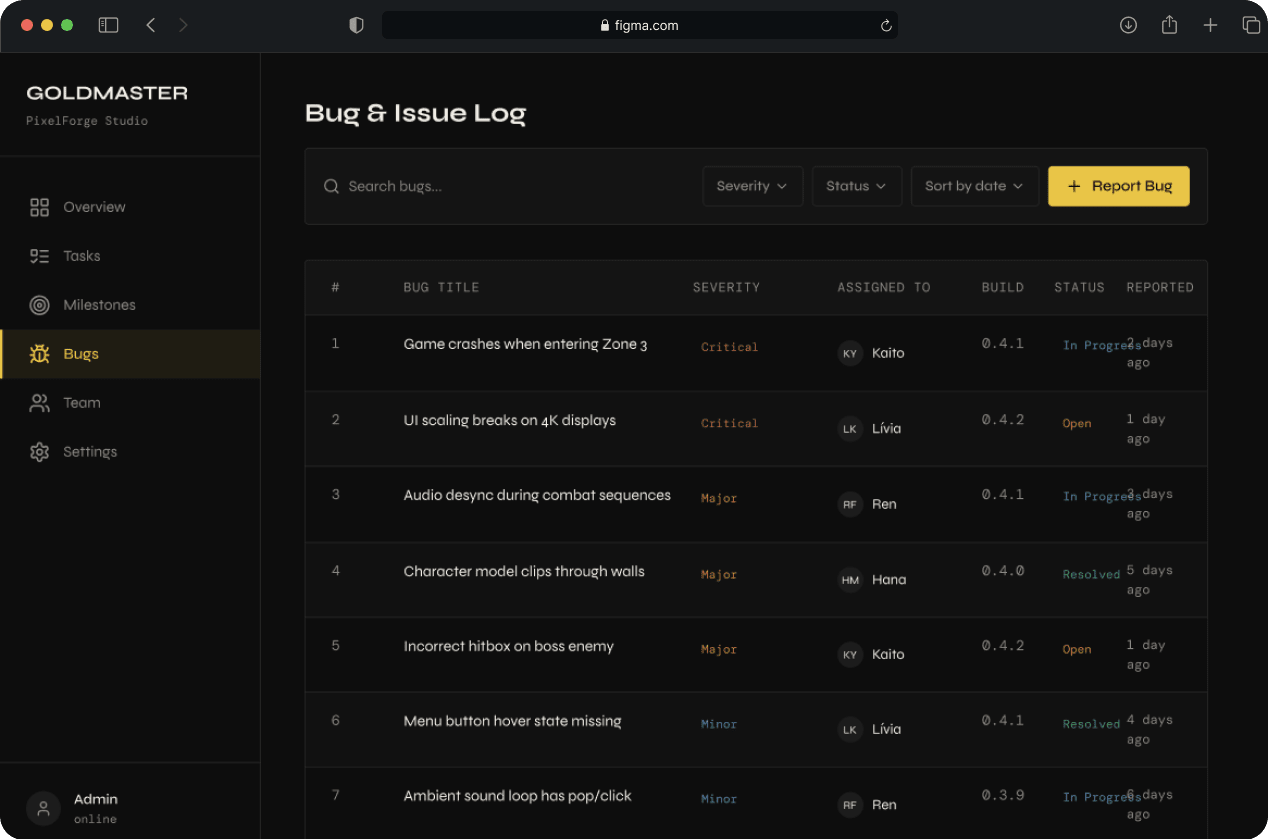
Task: Click the Admin profile avatar
Action: pos(43,808)
